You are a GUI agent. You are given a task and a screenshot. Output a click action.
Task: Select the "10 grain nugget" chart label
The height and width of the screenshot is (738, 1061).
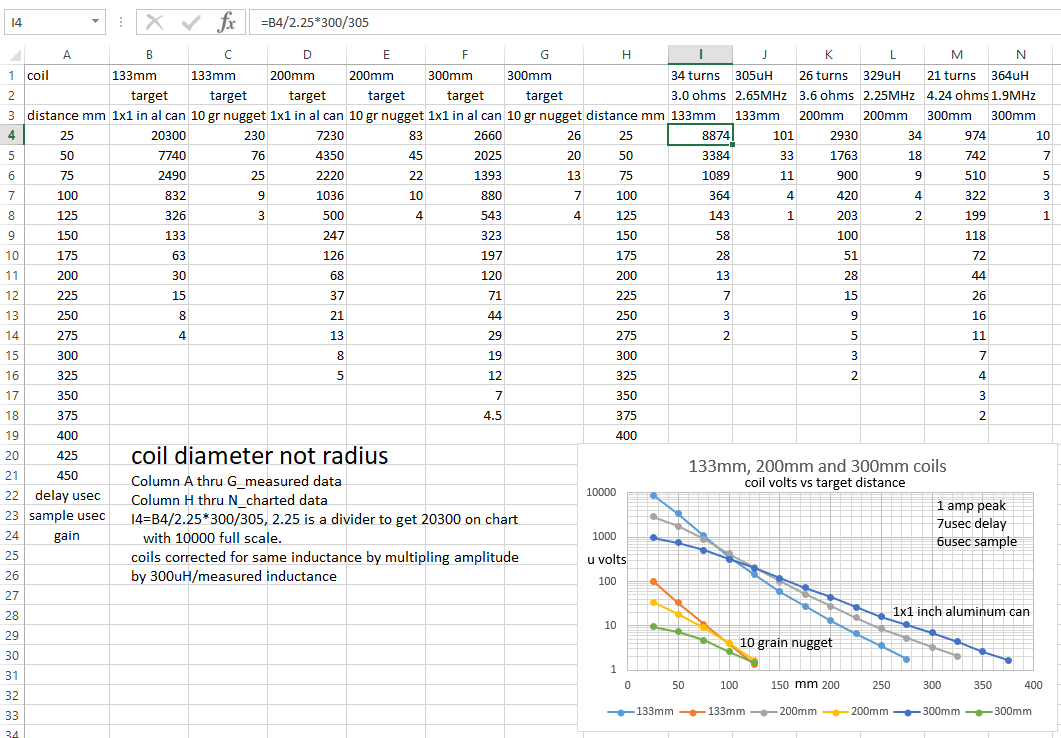pyautogui.click(x=785, y=642)
